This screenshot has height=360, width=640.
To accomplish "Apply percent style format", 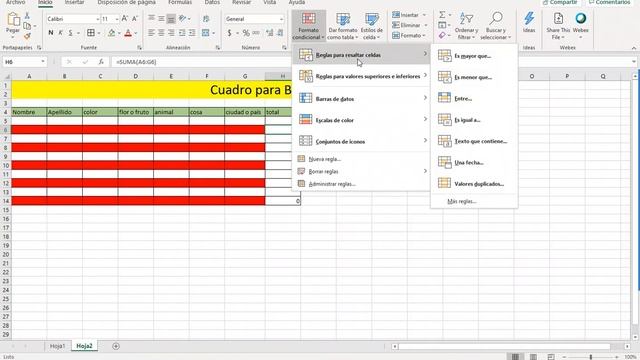I will pos(246,33).
